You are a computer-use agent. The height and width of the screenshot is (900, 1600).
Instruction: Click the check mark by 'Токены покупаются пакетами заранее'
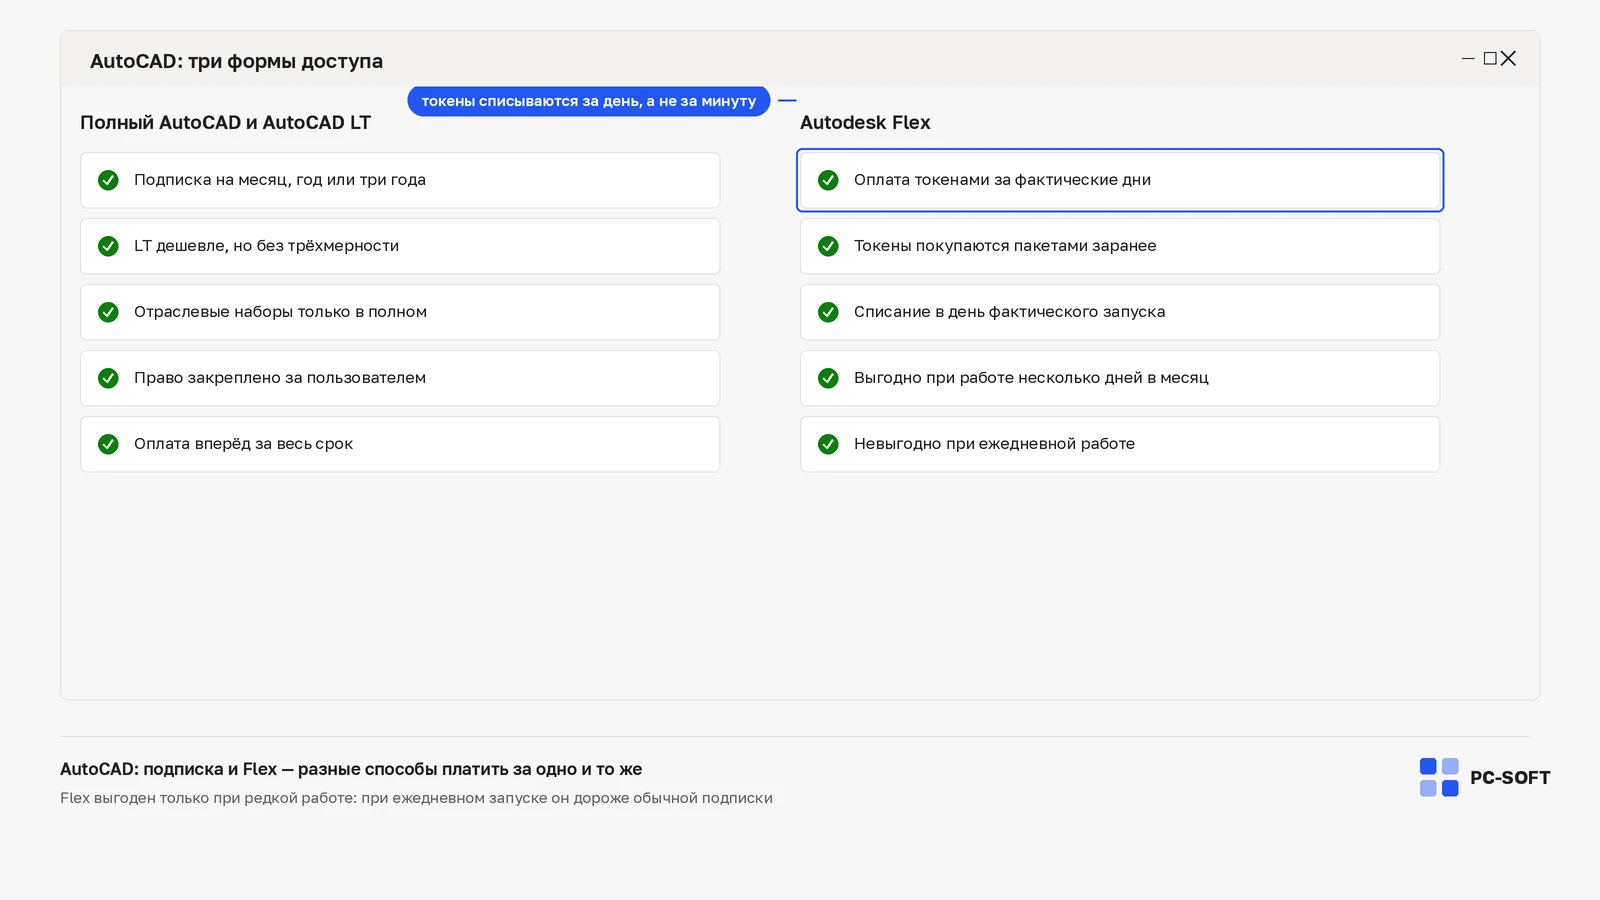click(828, 246)
